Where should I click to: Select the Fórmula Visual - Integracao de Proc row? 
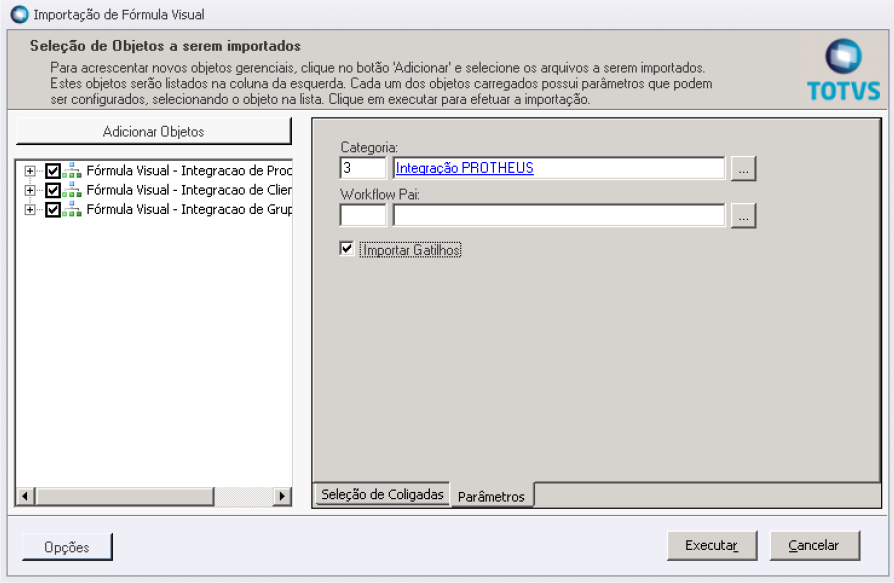pos(189,170)
